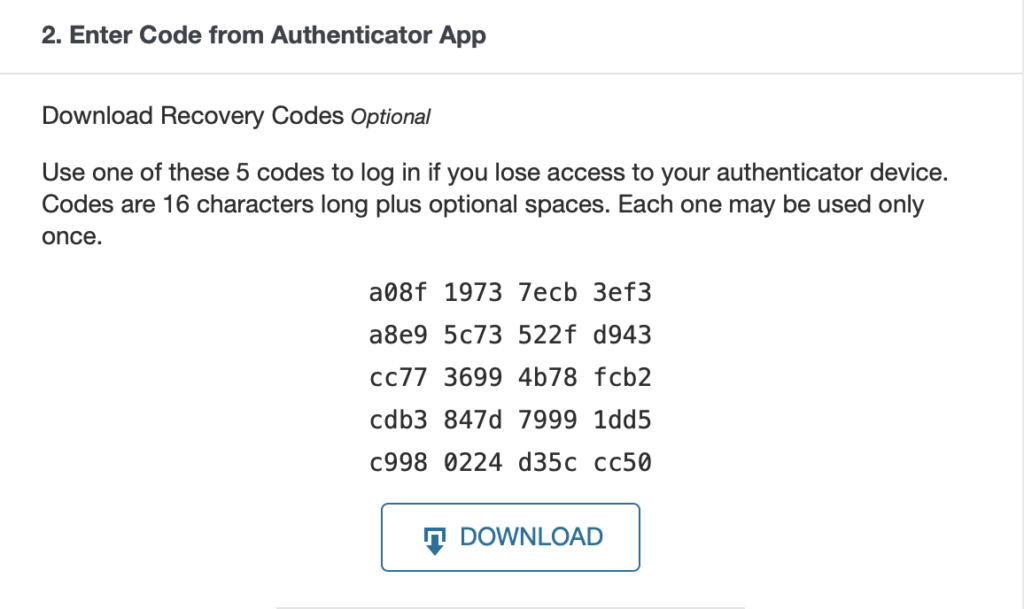Select recovery code starting with a8e9
This screenshot has width=1024, height=609.
(x=510, y=335)
